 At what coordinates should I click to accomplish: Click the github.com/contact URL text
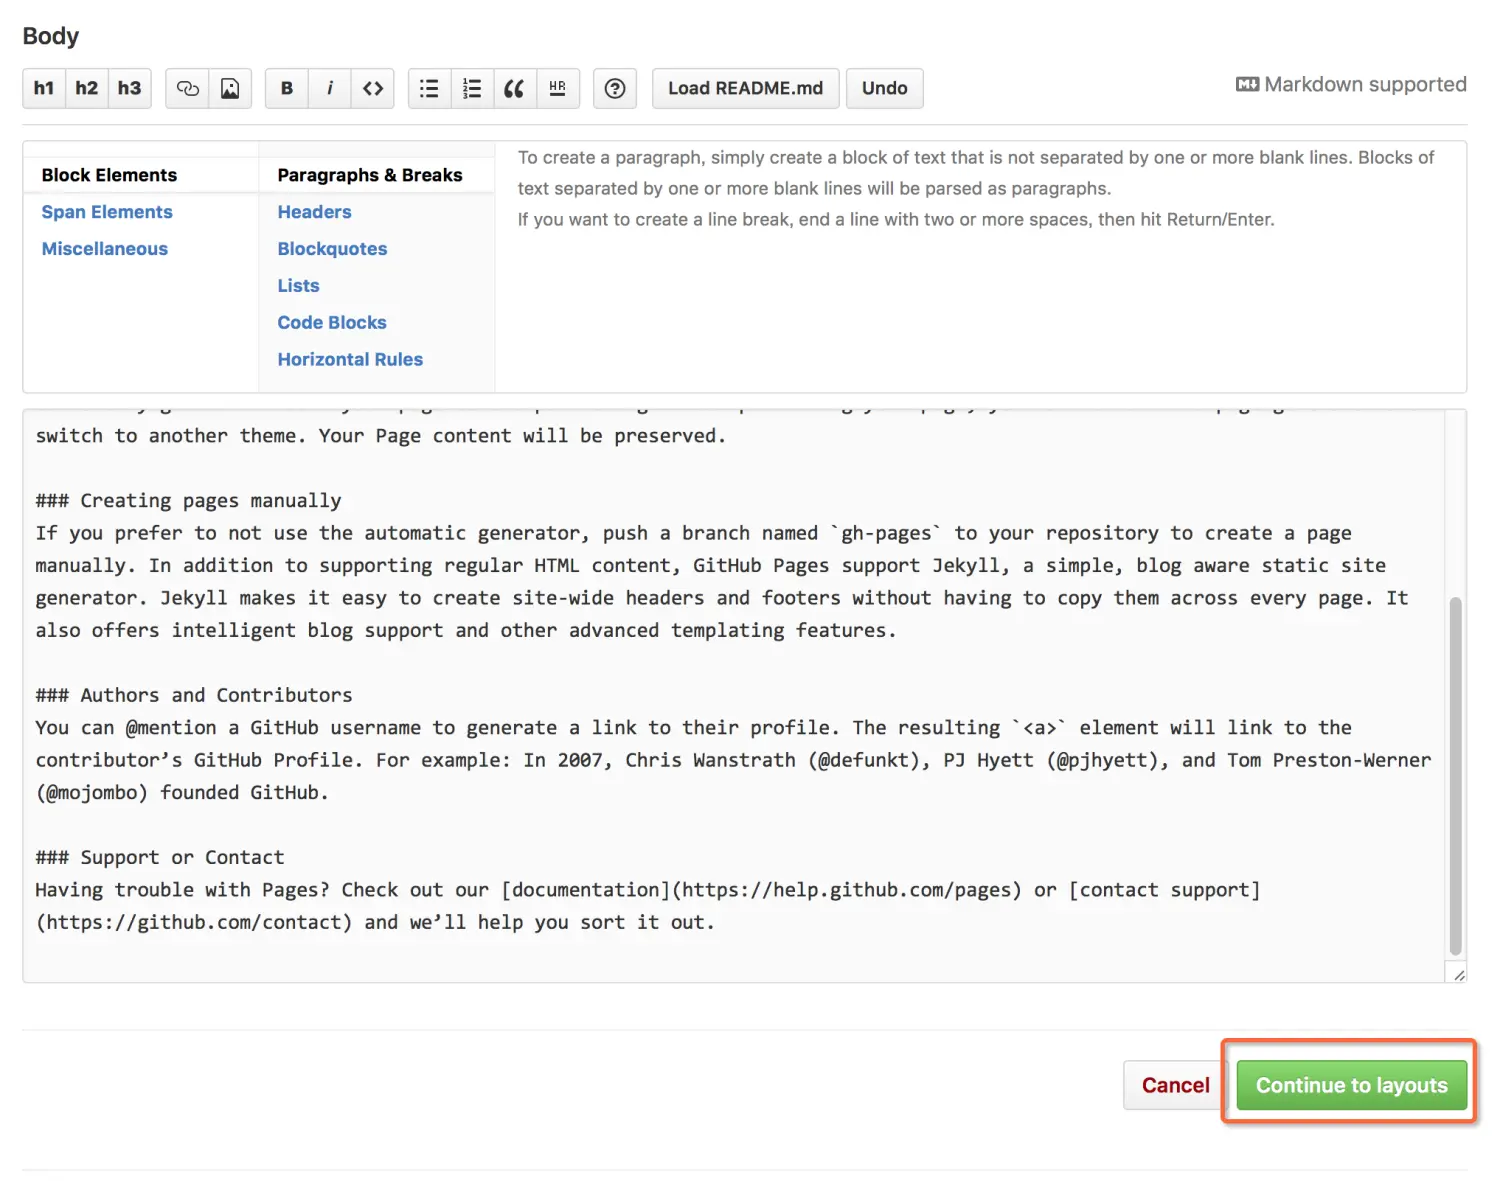(194, 922)
